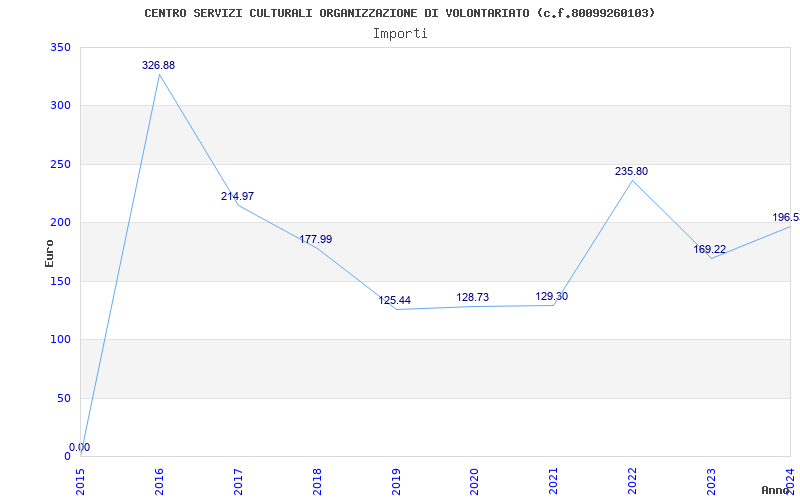Select the 214.97 data label
This screenshot has width=800, height=500.
click(x=237, y=196)
